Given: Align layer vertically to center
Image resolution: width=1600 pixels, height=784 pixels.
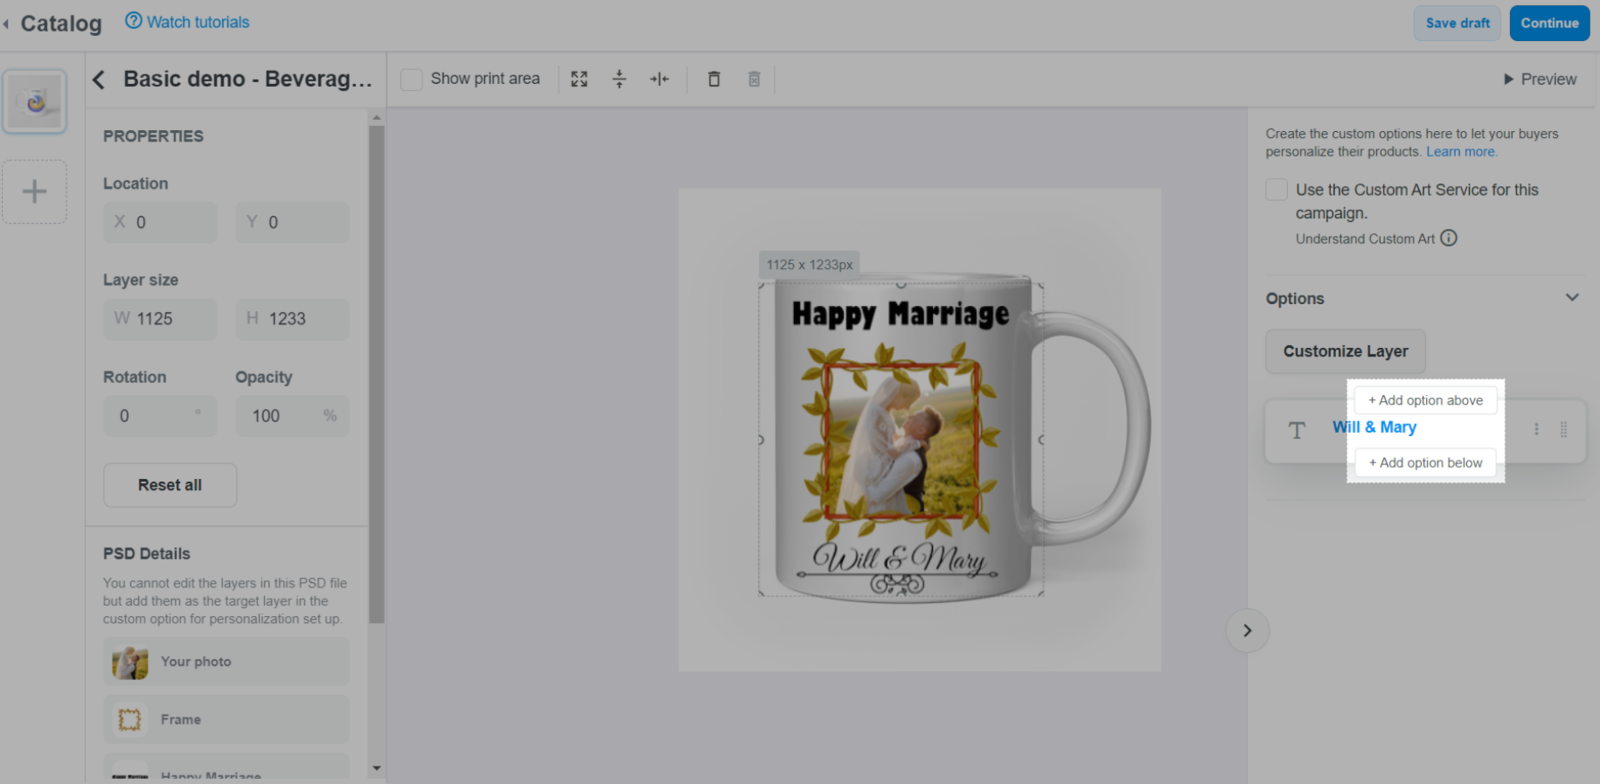Looking at the screenshot, I should (x=619, y=79).
